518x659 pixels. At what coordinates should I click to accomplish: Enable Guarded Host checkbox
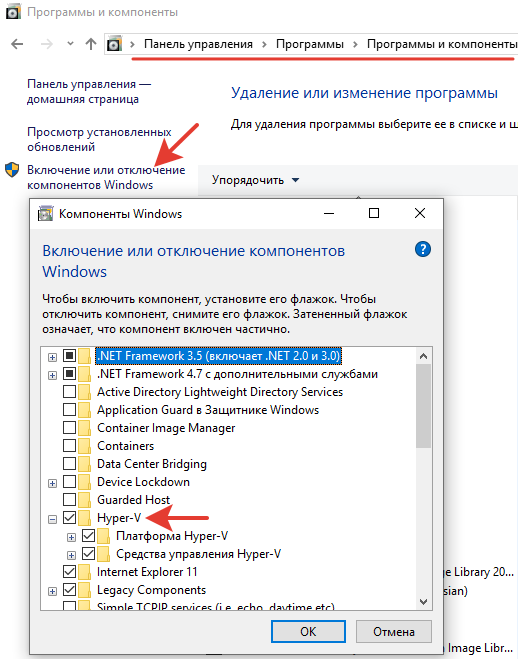pyautogui.click(x=69, y=500)
